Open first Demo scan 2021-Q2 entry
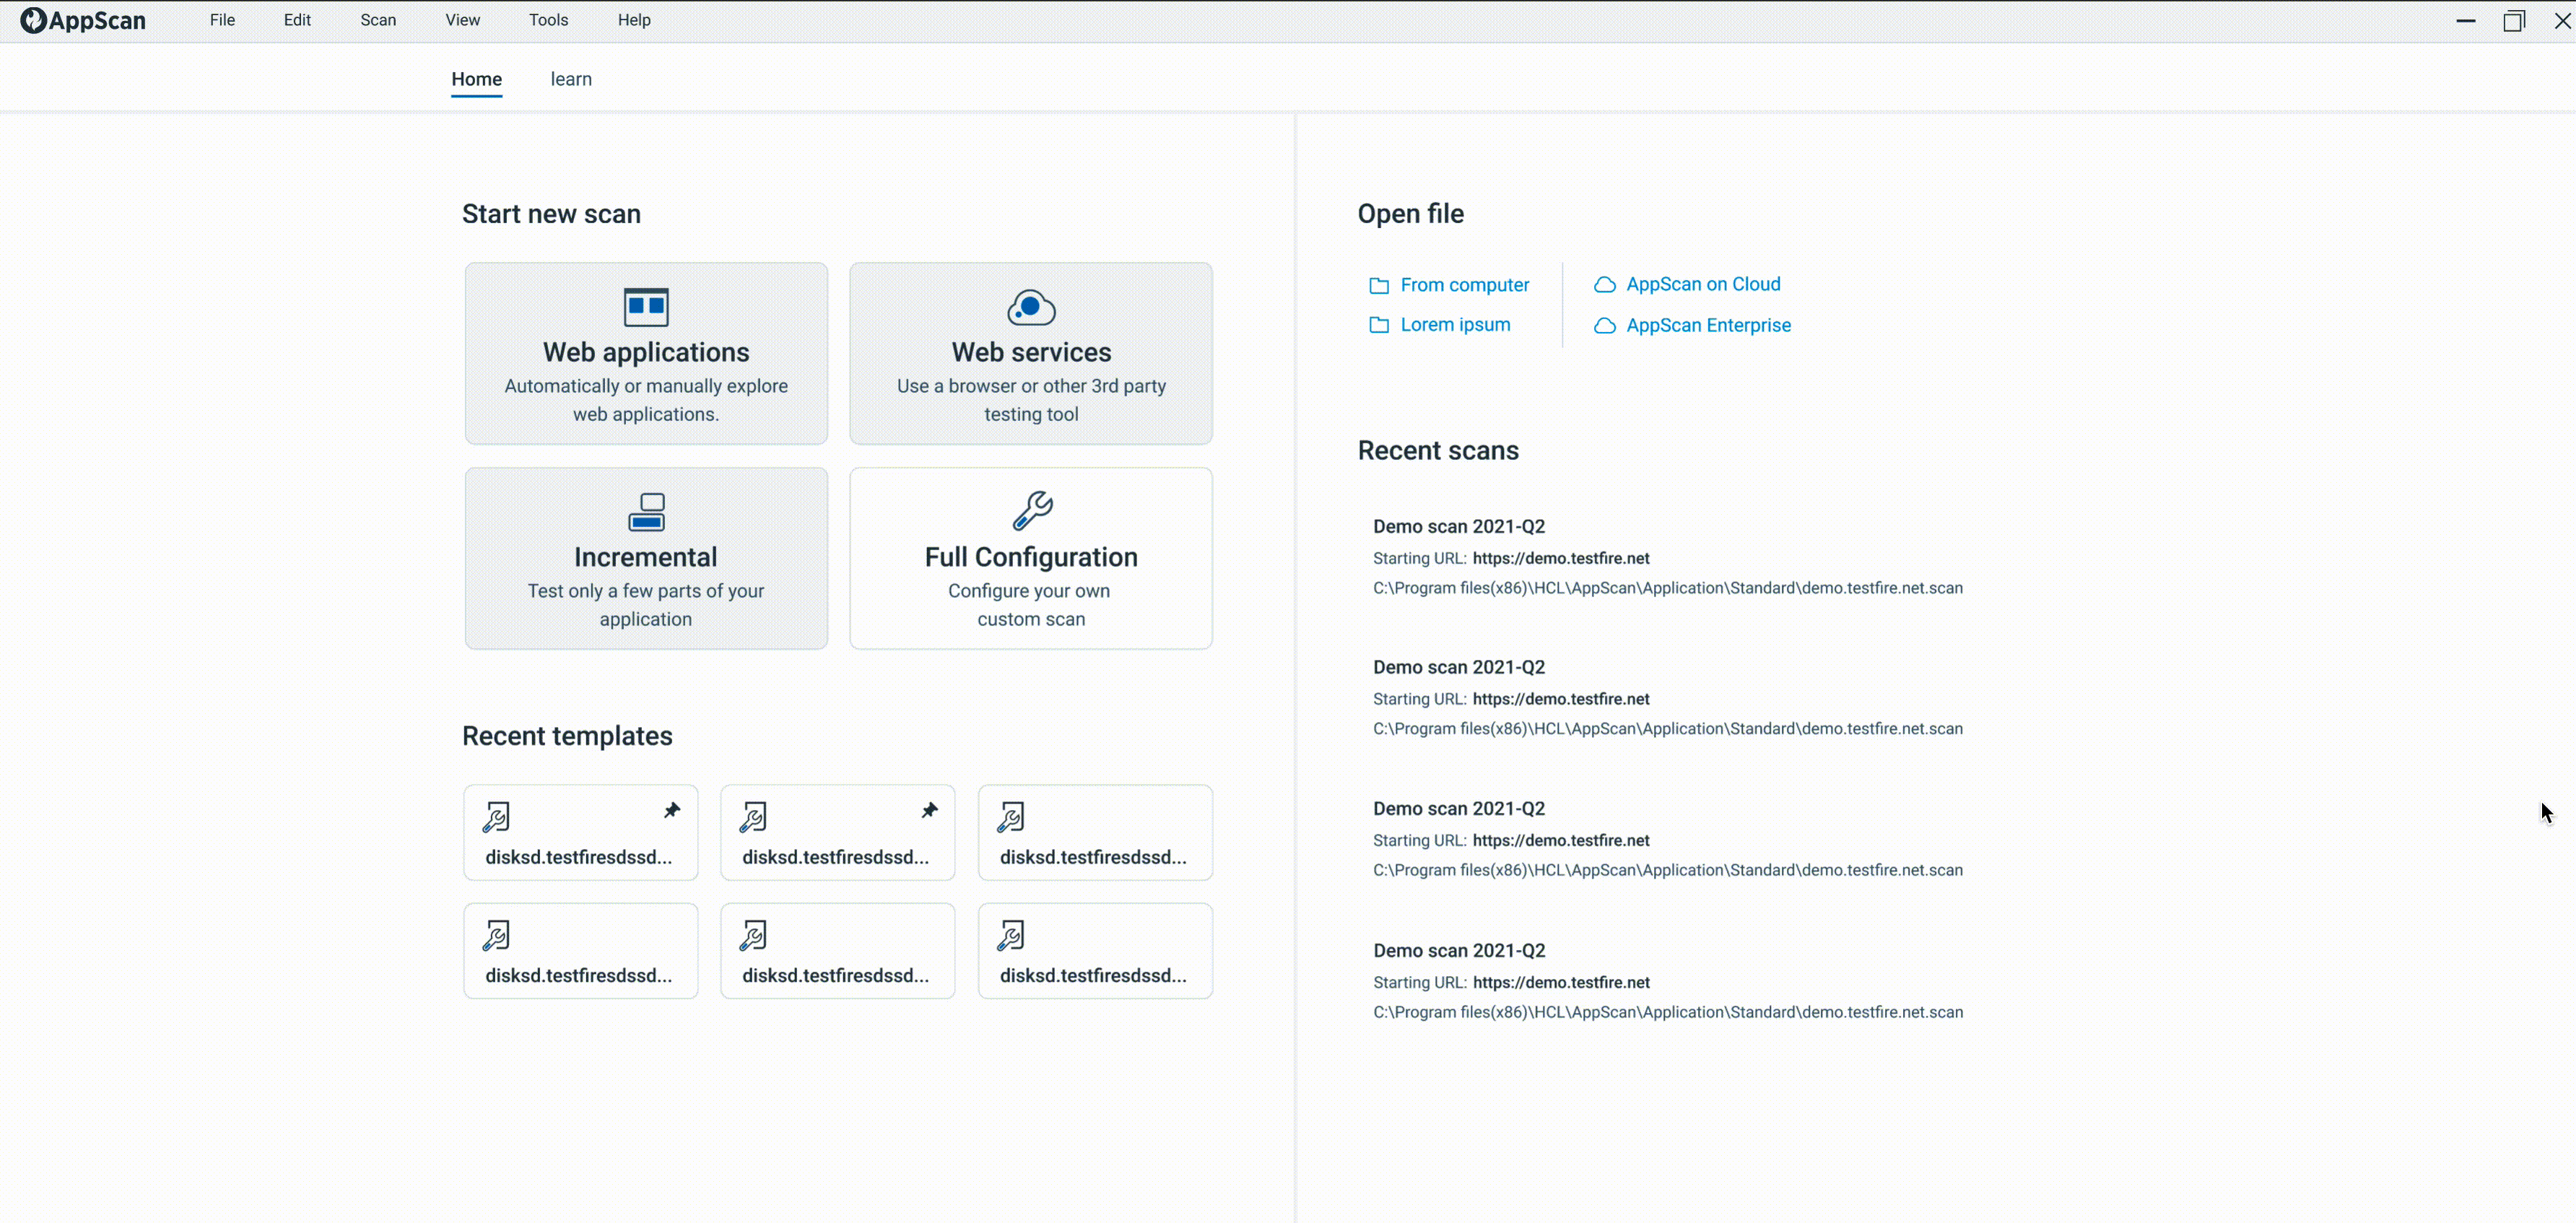Viewport: 2576px width, 1223px height. [1459, 526]
